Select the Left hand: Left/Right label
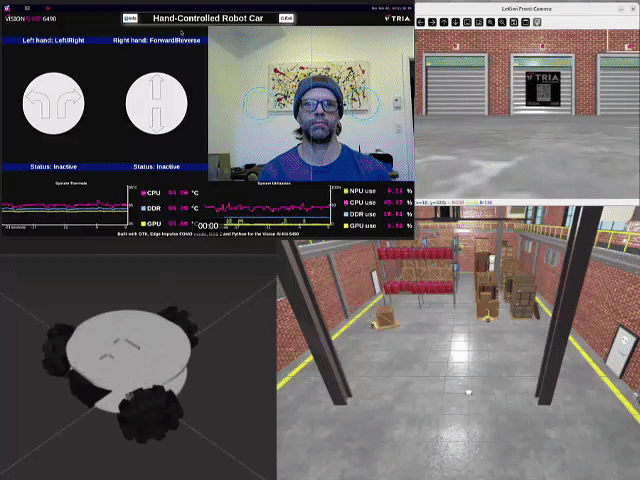 coord(52,41)
